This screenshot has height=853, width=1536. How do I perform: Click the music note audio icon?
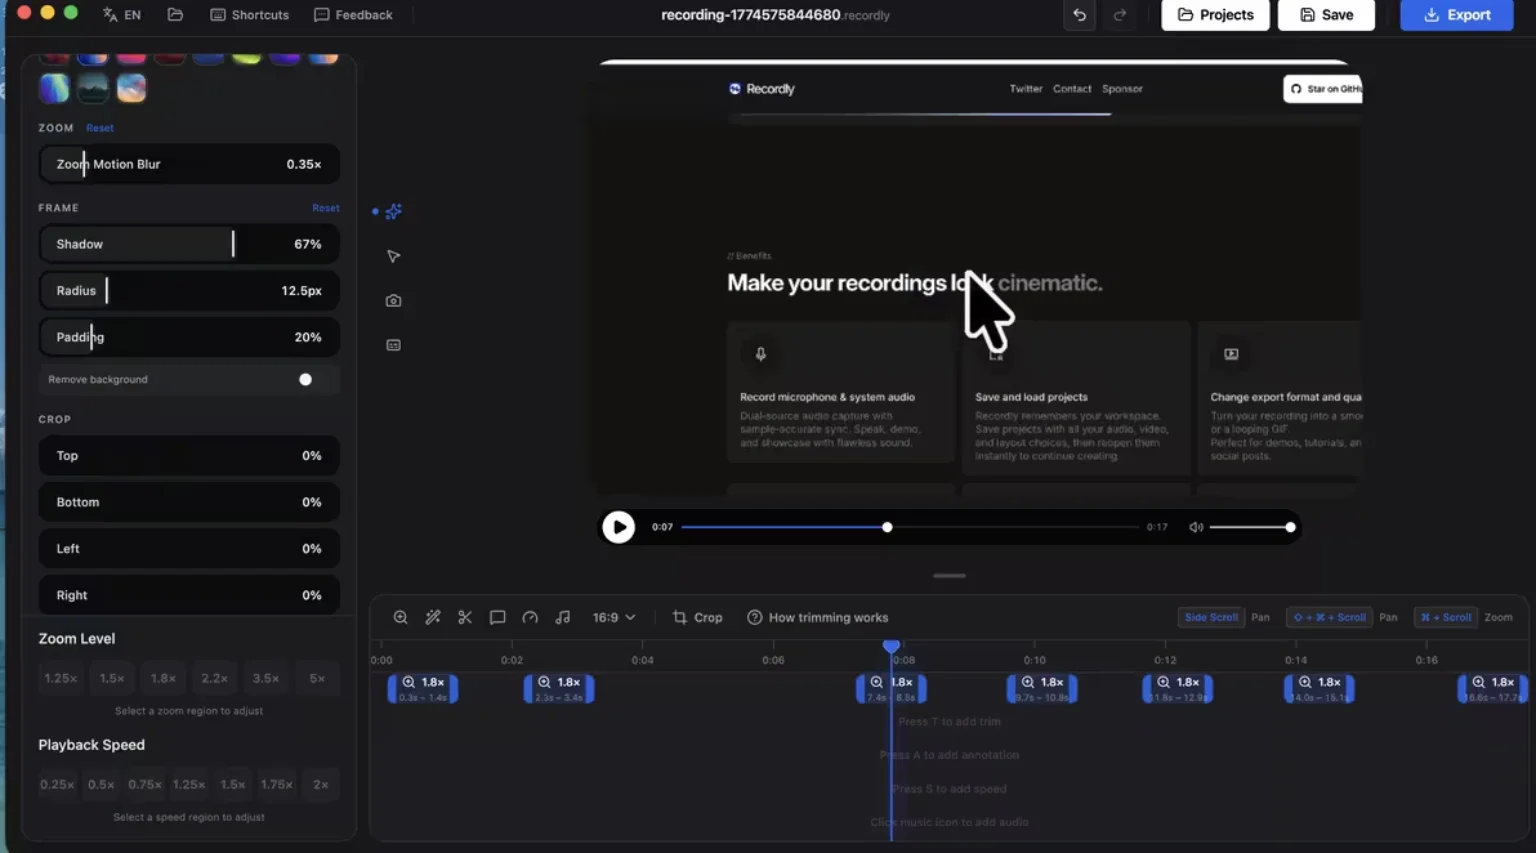pos(563,617)
